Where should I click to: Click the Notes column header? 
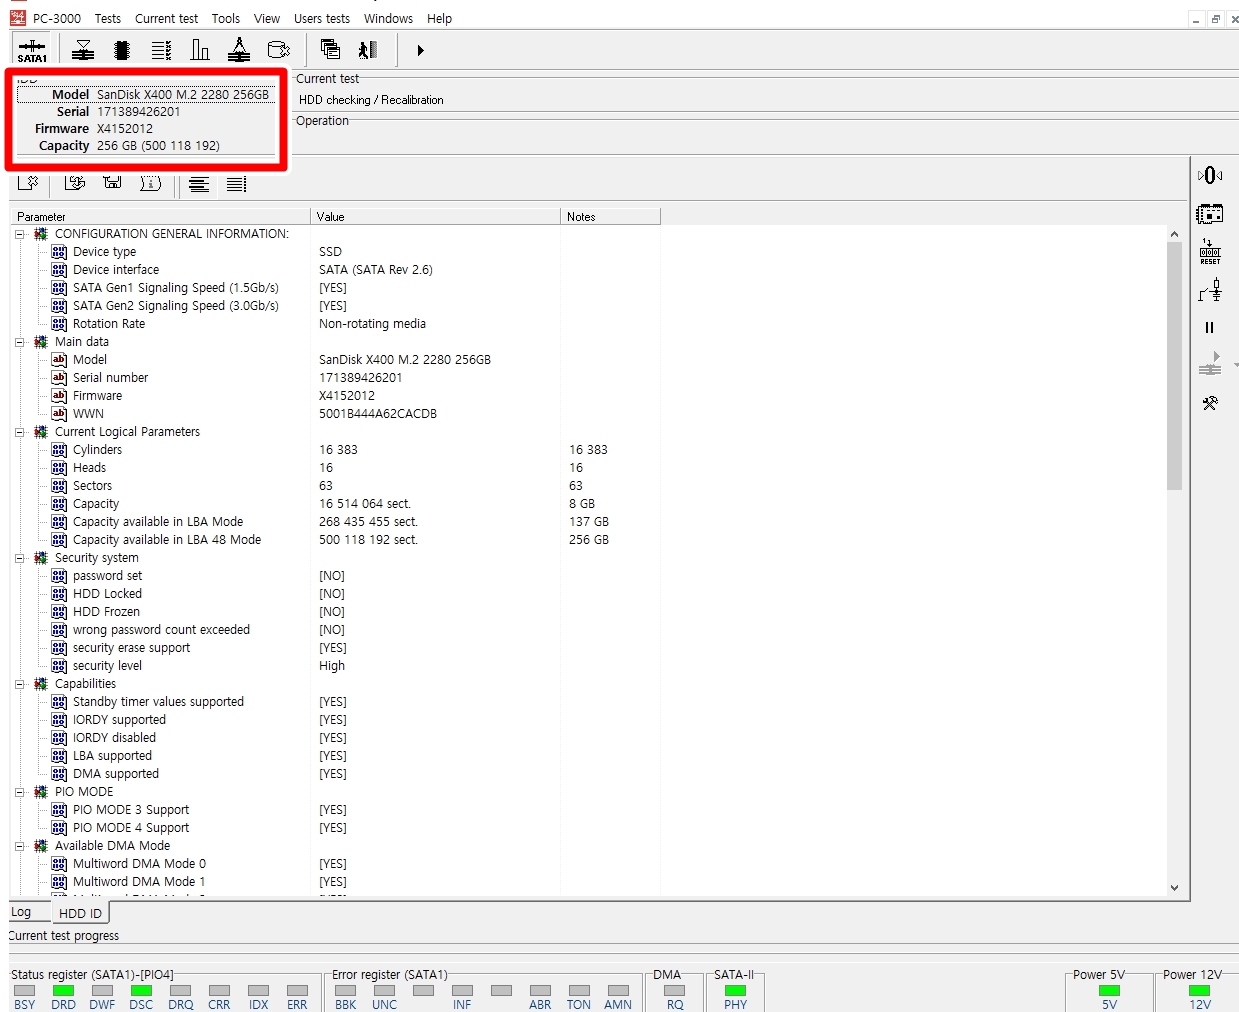coord(610,216)
